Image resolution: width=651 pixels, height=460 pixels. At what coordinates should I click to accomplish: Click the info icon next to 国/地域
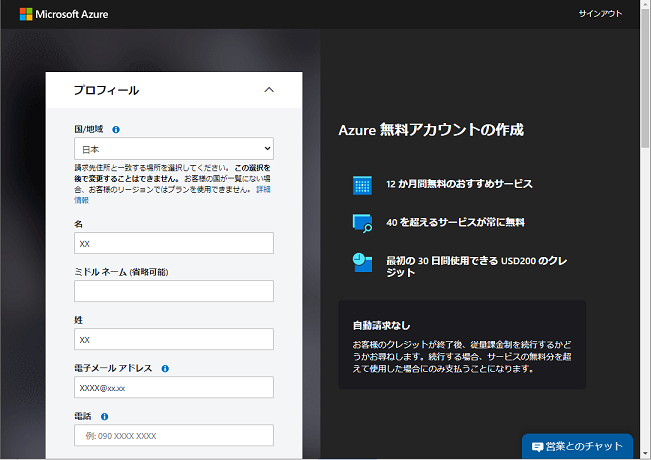[x=116, y=130]
